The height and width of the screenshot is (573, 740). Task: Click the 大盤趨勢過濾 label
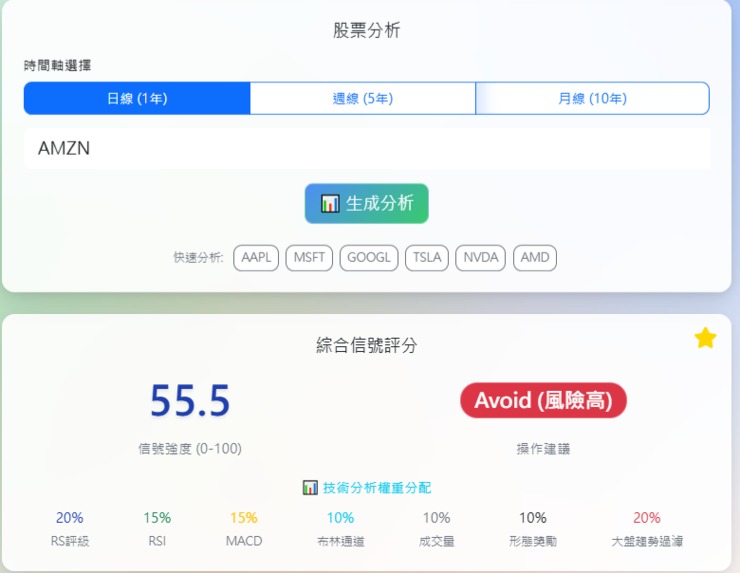pos(647,541)
